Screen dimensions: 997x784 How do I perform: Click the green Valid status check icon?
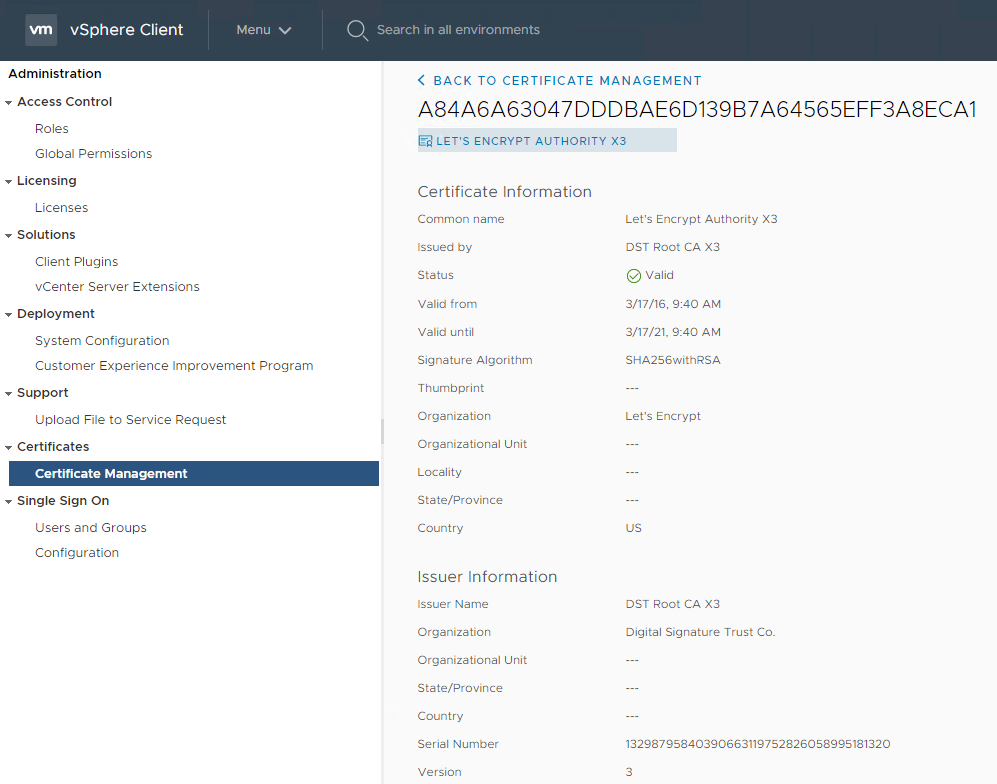pos(633,275)
